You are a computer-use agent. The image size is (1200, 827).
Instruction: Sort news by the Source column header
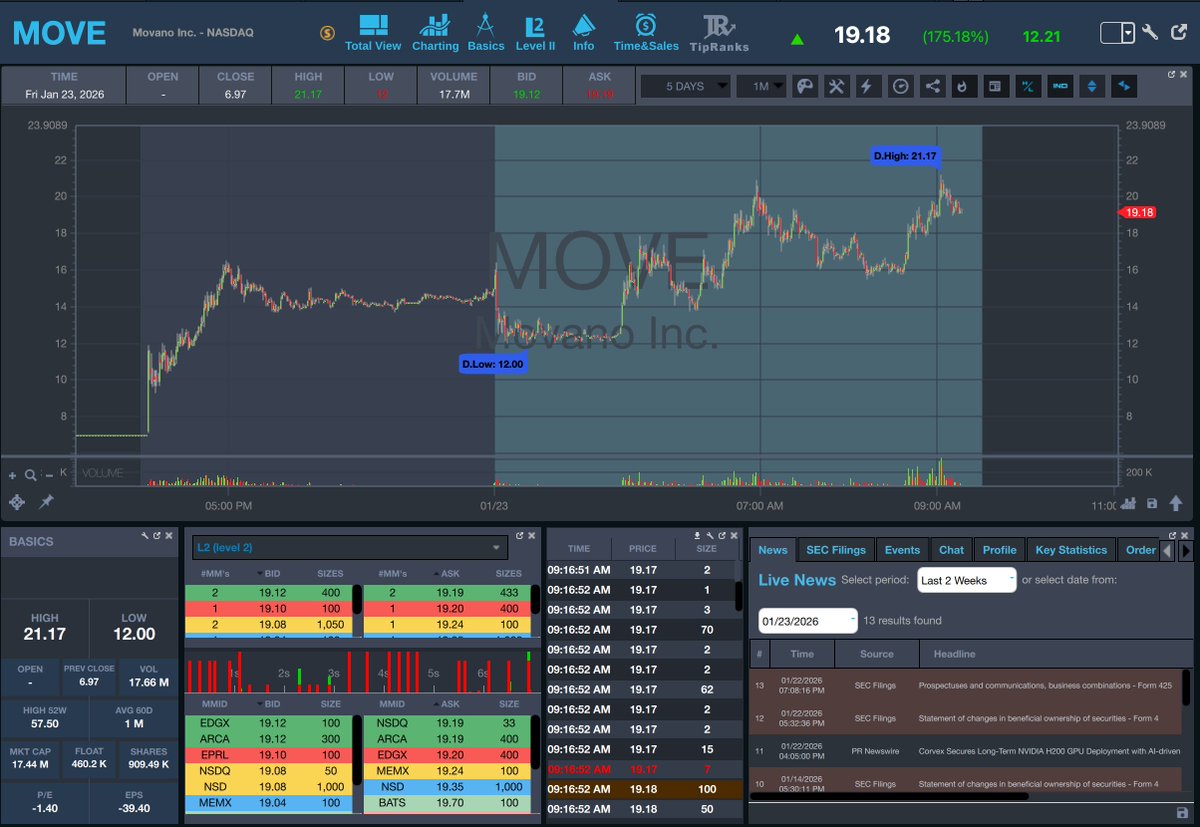pos(876,654)
